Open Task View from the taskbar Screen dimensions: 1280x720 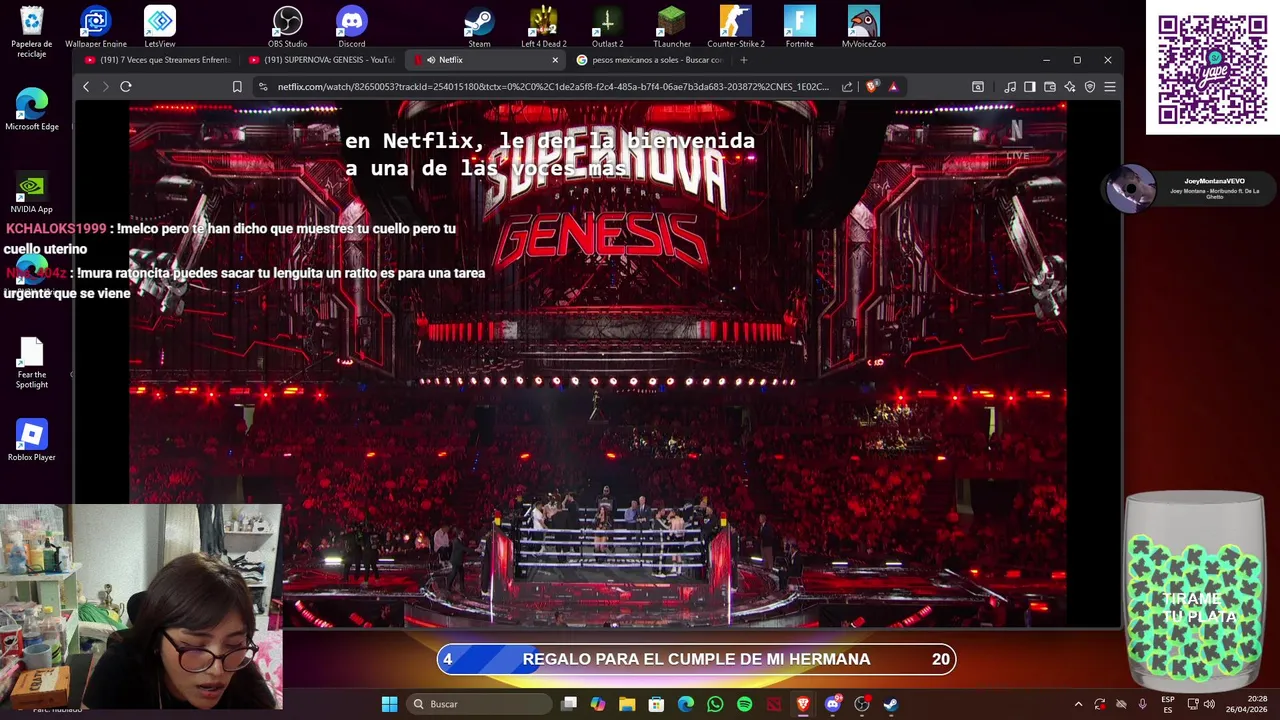569,704
